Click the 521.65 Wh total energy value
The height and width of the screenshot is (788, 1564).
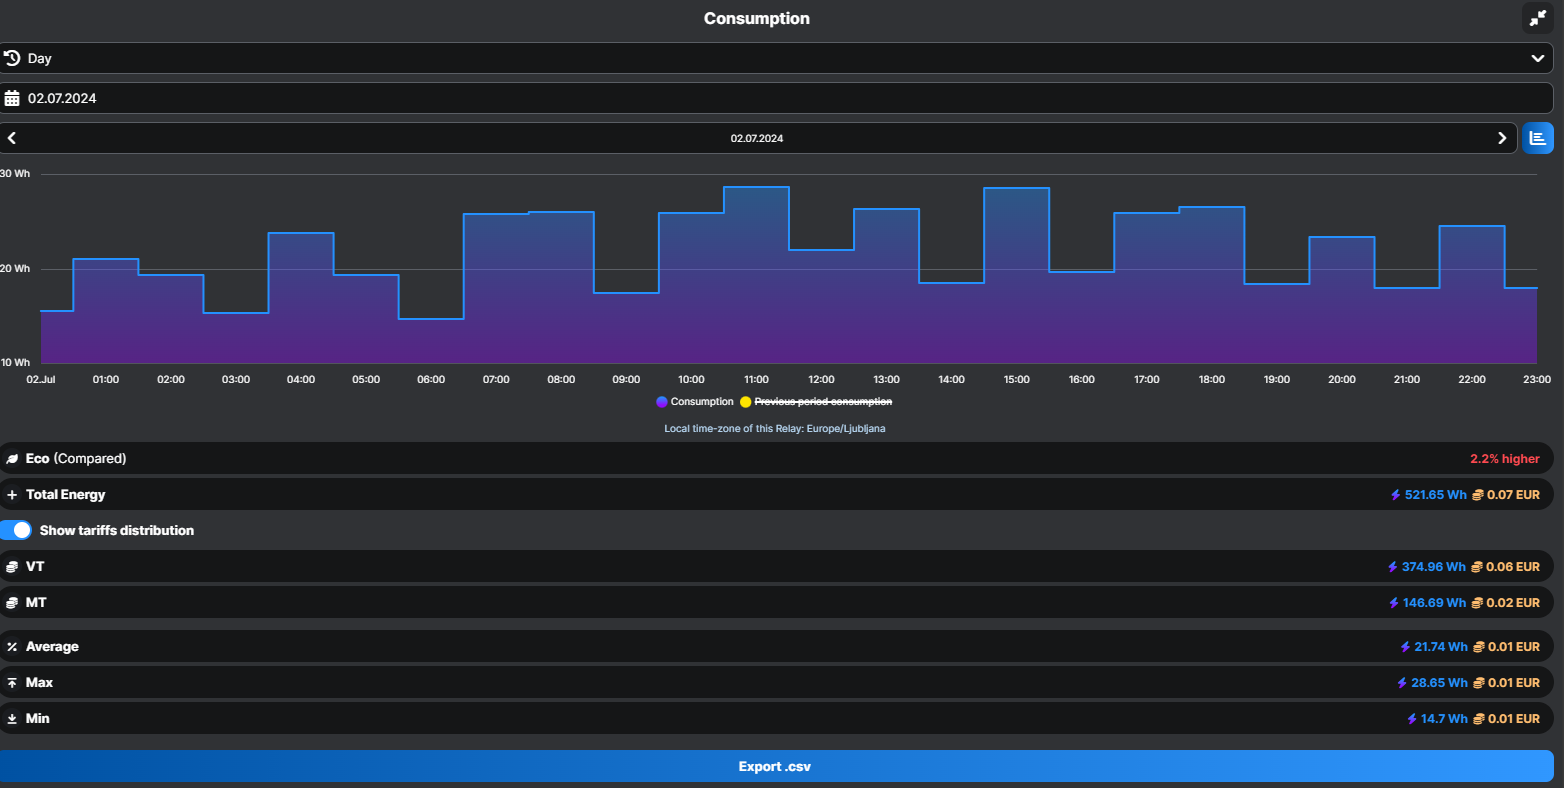1435,495
